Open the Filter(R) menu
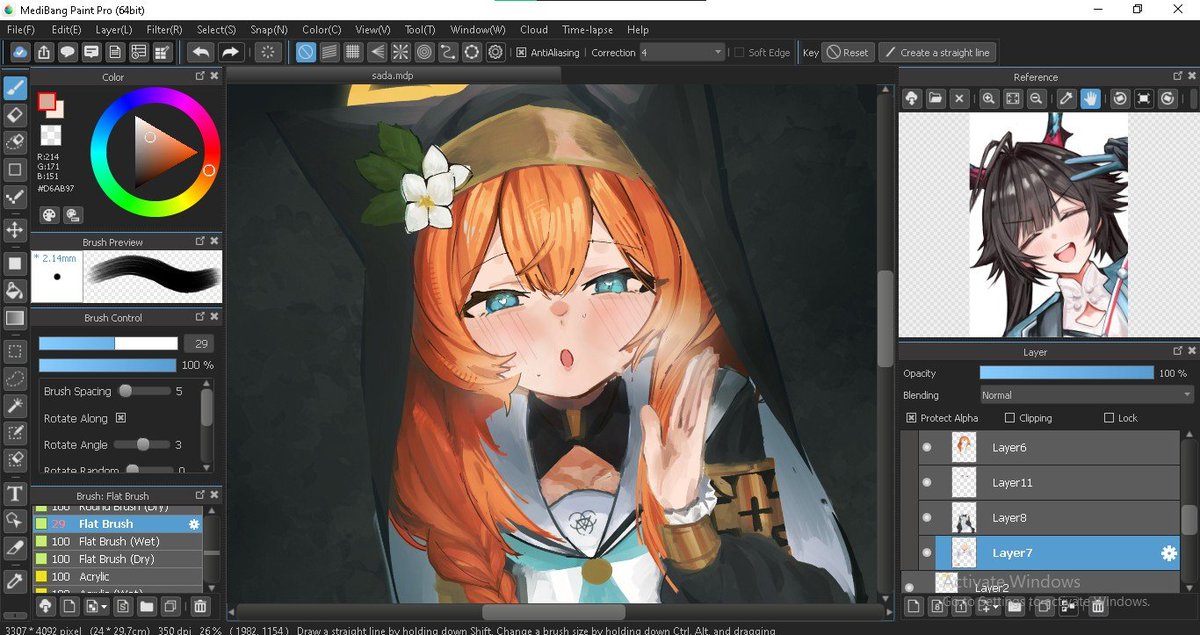The image size is (1200, 635). point(164,30)
